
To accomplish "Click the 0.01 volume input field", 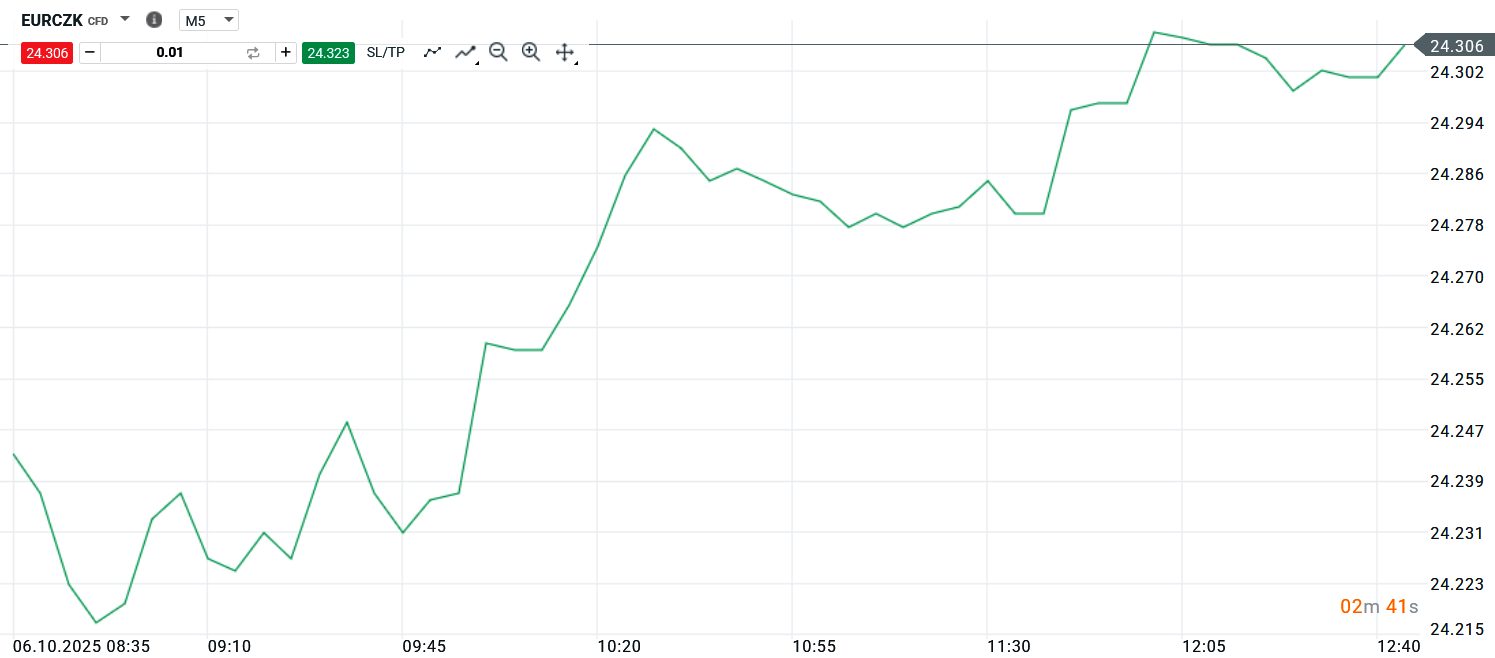I will click(x=169, y=53).
